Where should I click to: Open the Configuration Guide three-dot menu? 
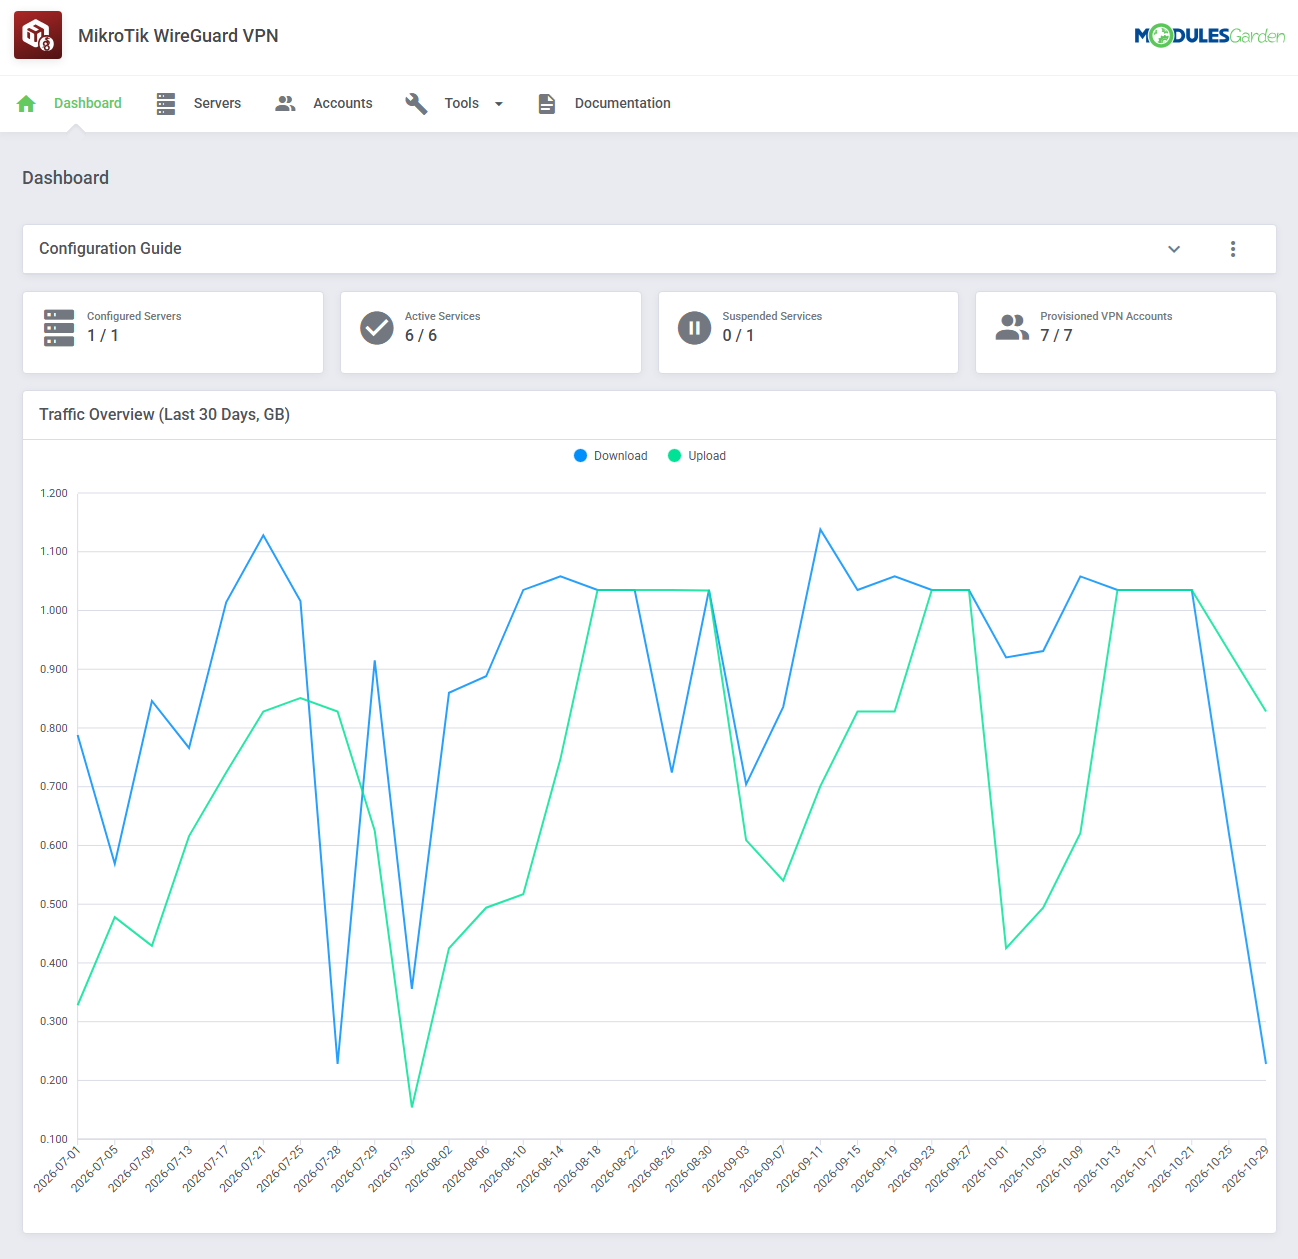point(1233,249)
